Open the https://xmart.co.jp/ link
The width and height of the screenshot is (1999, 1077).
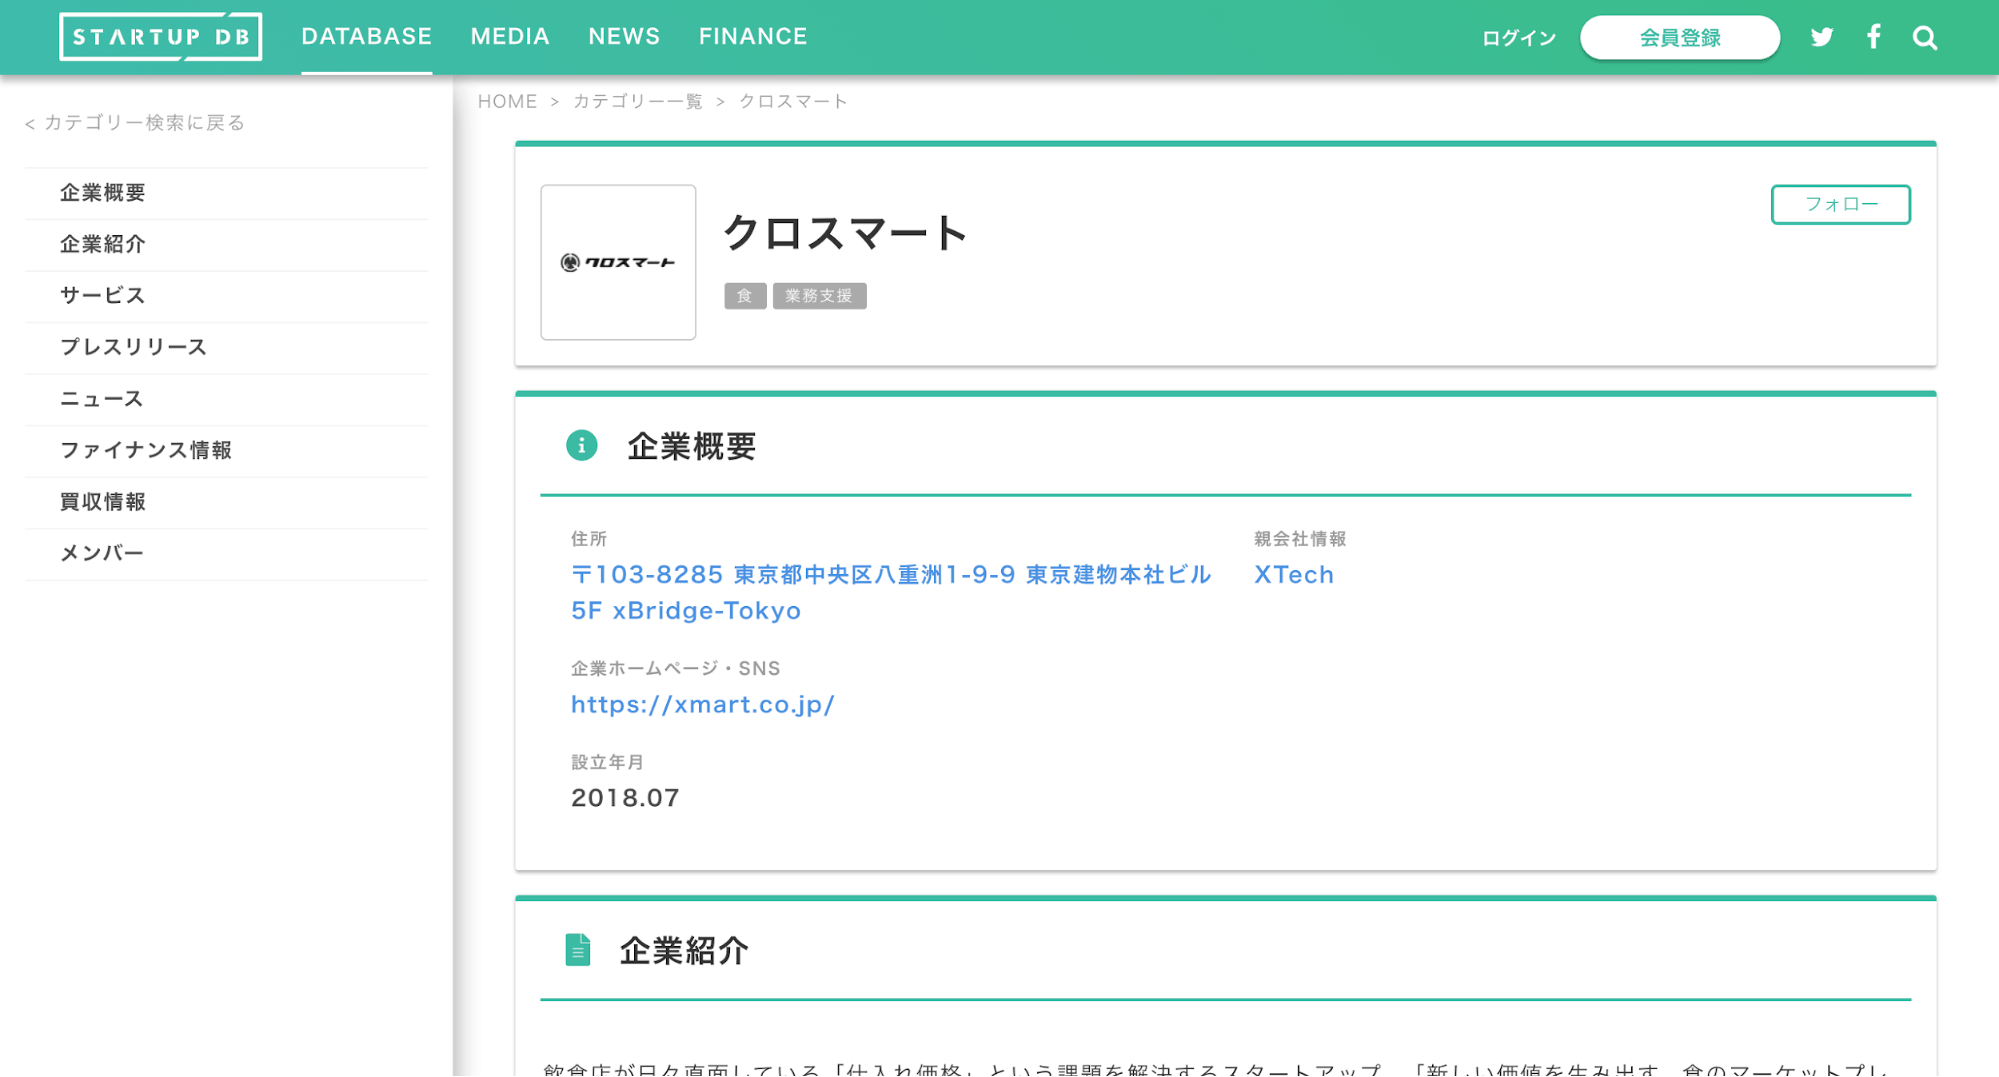703,704
